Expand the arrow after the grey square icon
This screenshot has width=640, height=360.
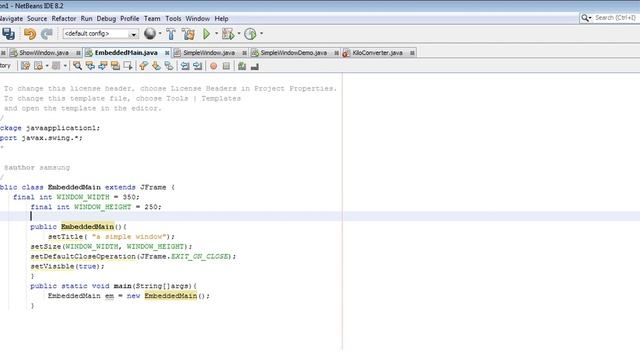tap(65, 66)
